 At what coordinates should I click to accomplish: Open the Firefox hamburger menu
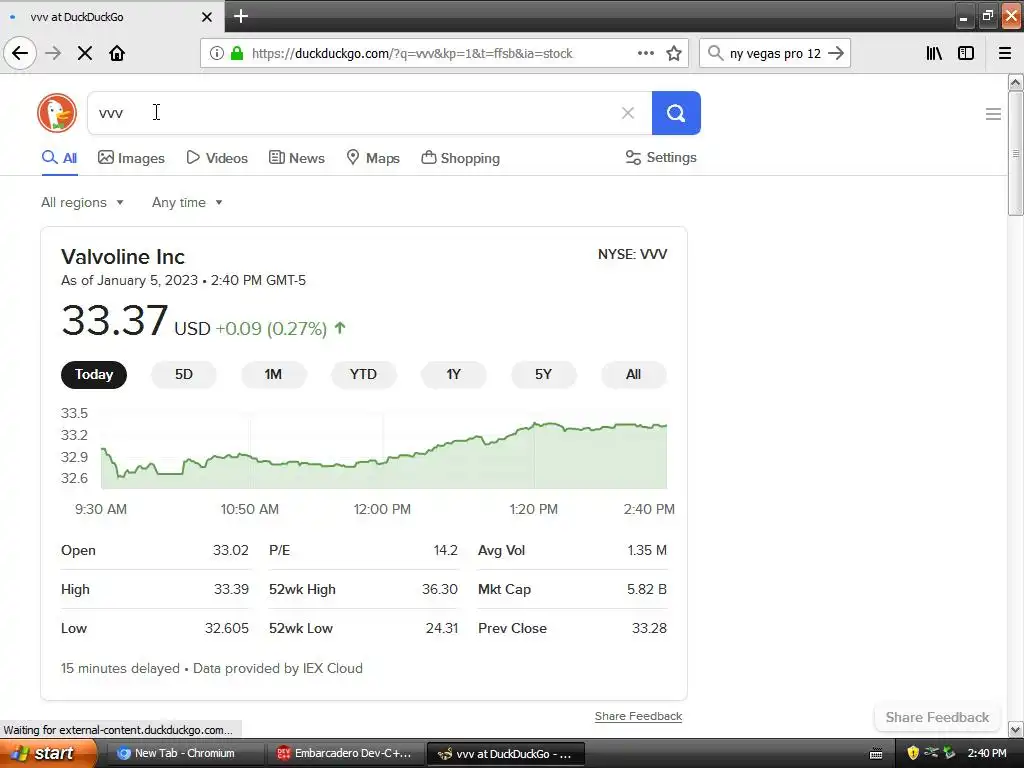(x=1004, y=53)
